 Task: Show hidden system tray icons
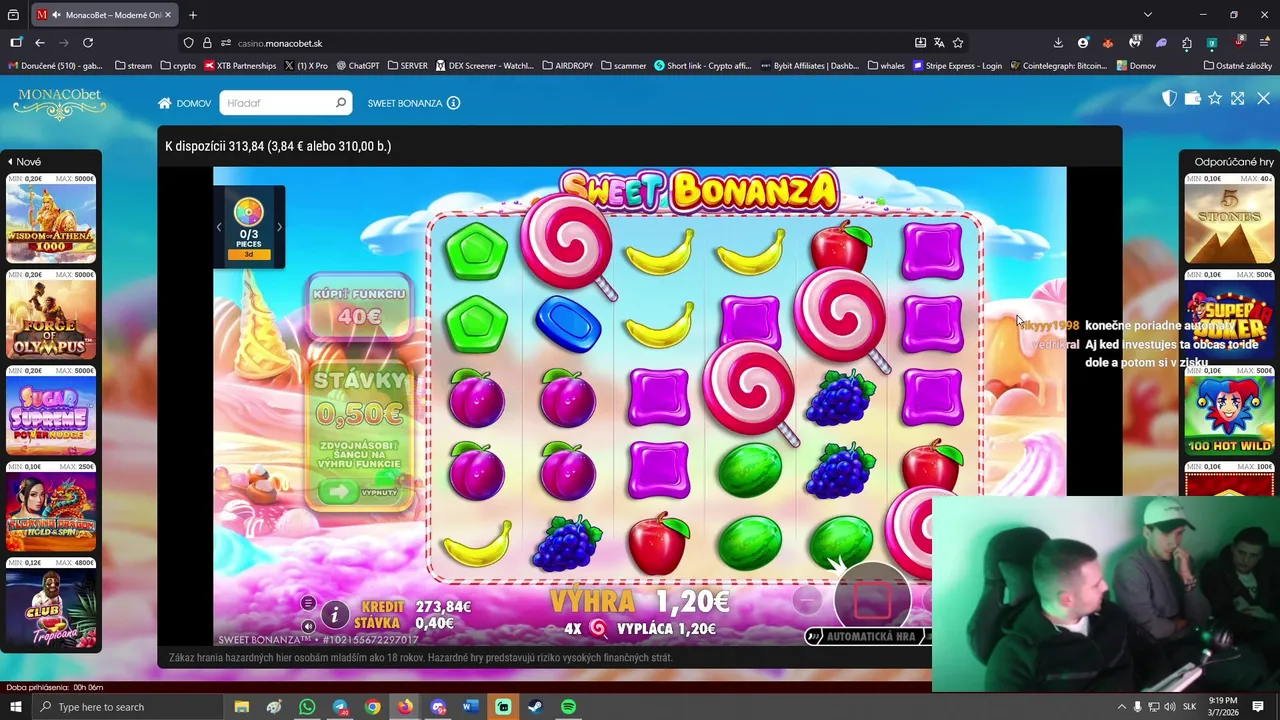(1120, 707)
